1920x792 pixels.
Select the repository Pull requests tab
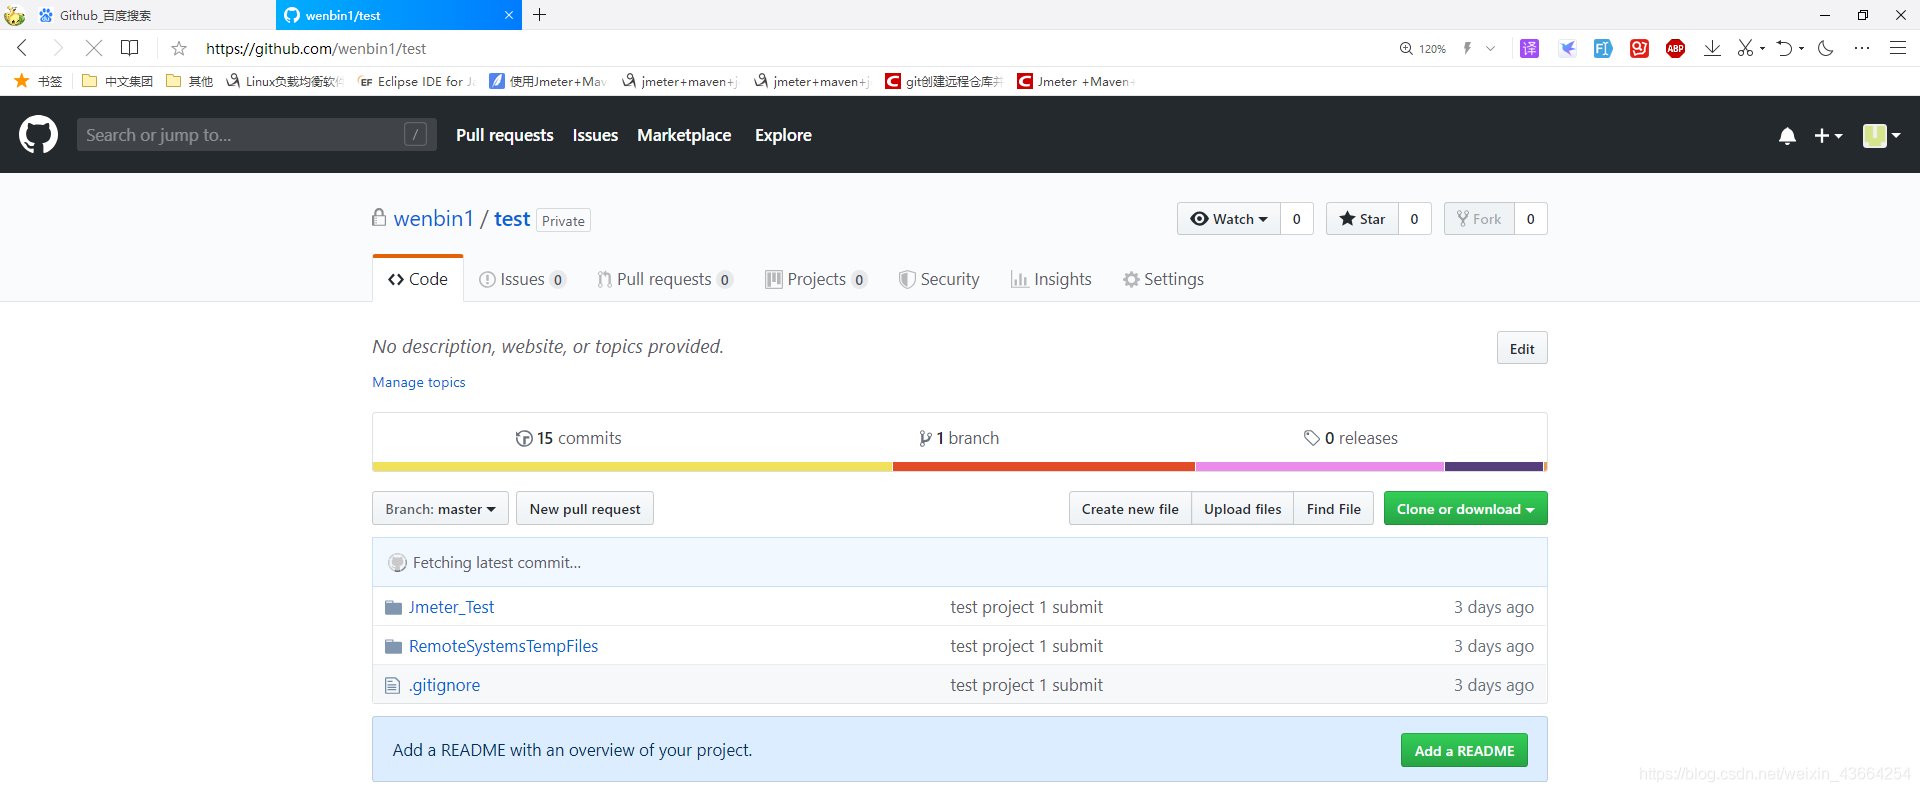(x=665, y=279)
